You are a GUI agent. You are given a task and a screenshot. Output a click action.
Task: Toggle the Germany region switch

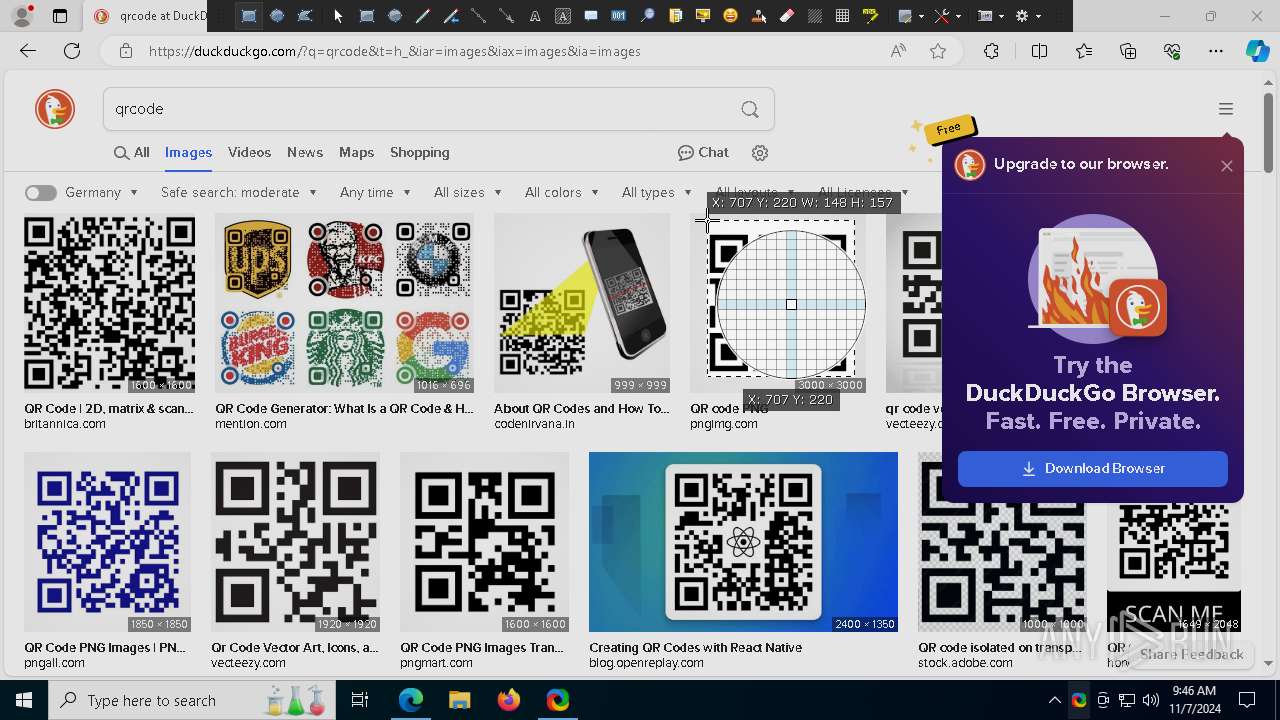pos(41,193)
